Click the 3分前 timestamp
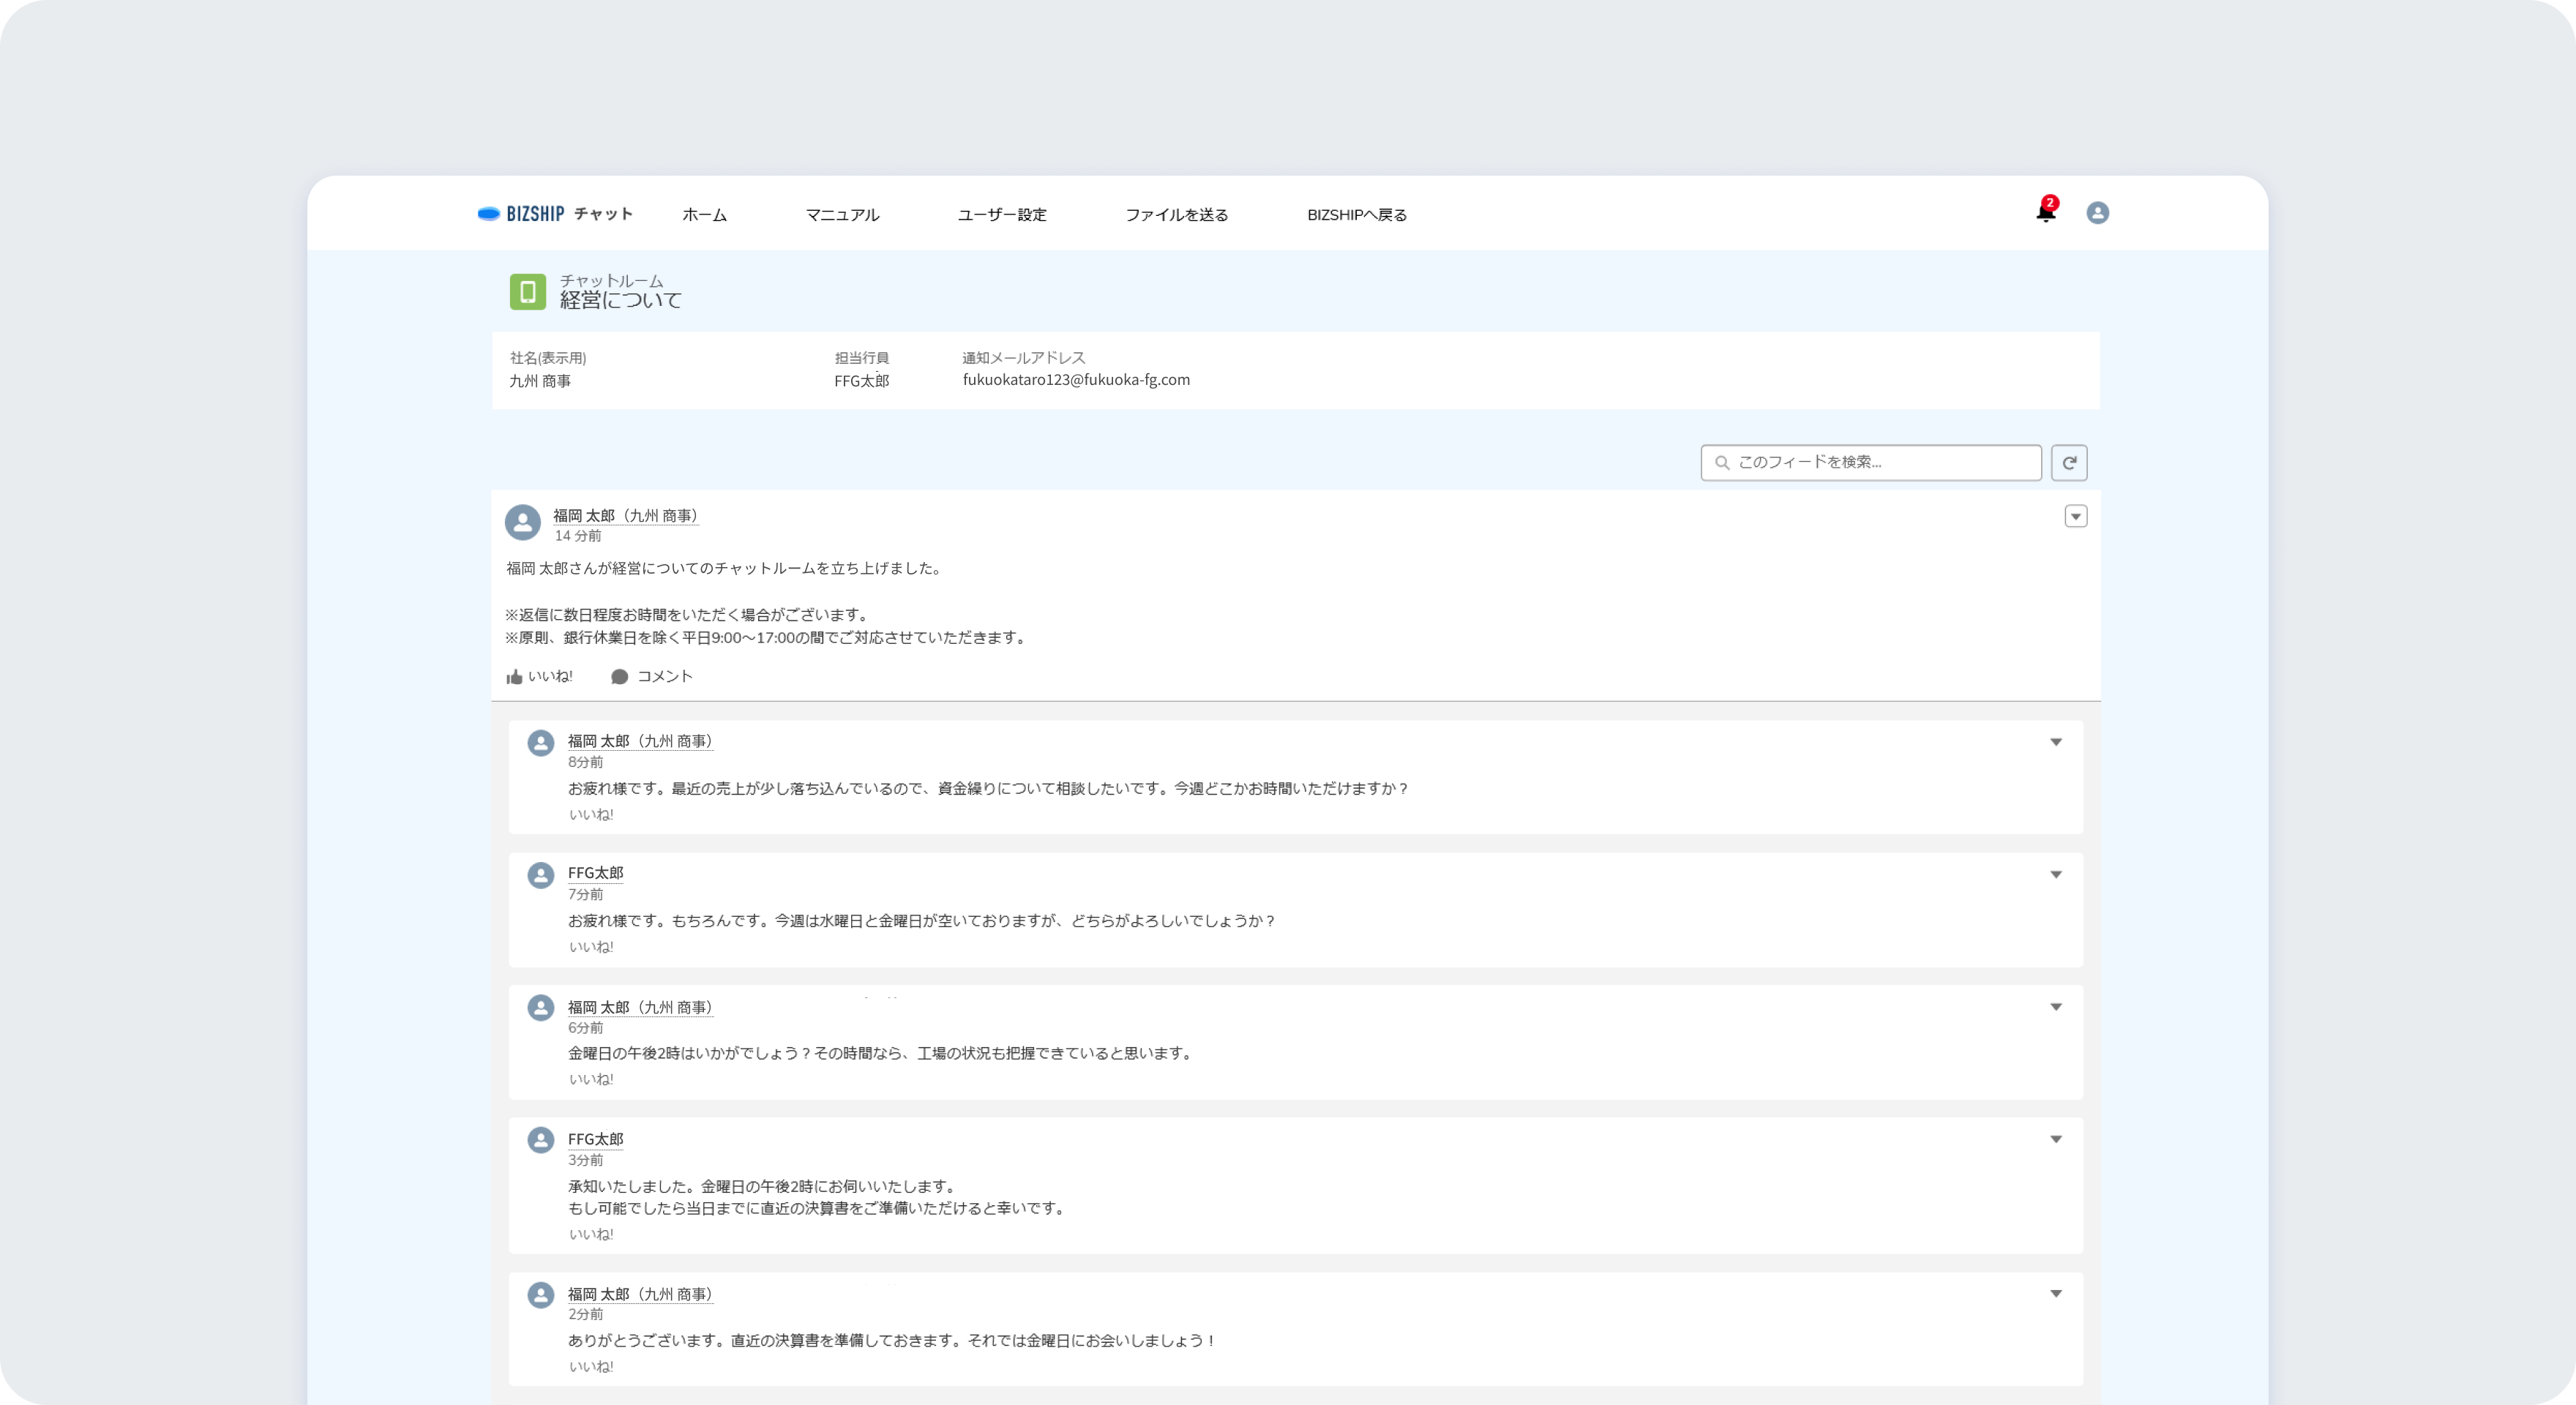Viewport: 2576px width, 1405px height. coord(585,1160)
